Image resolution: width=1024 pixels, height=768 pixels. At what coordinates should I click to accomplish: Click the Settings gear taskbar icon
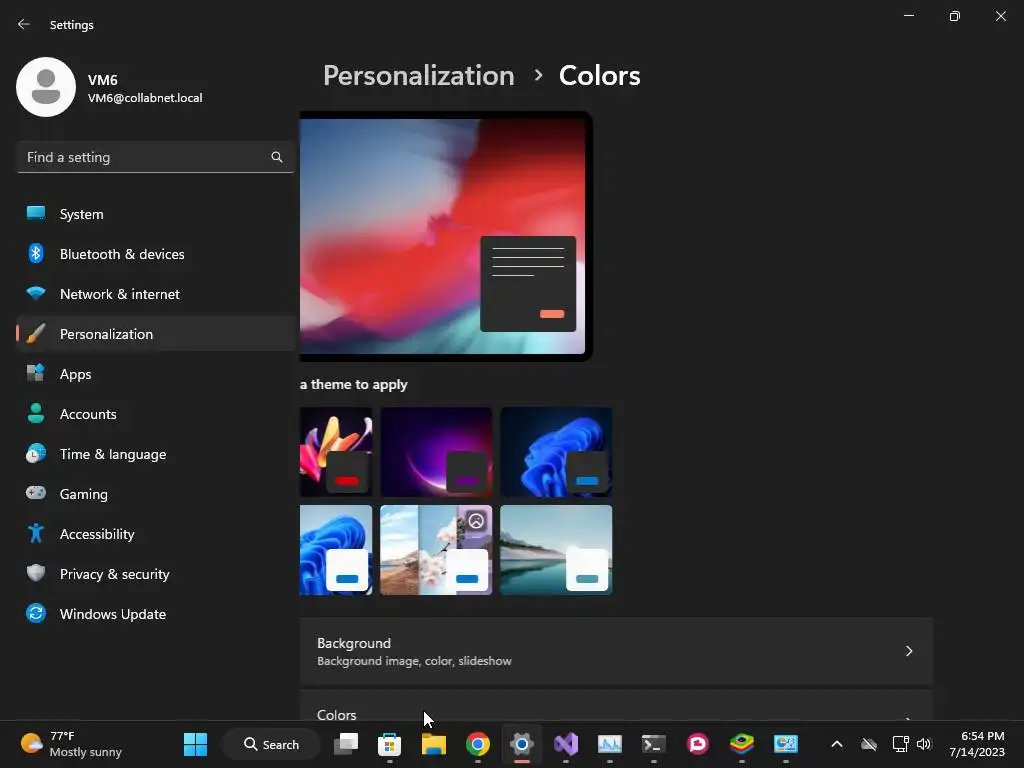point(522,744)
